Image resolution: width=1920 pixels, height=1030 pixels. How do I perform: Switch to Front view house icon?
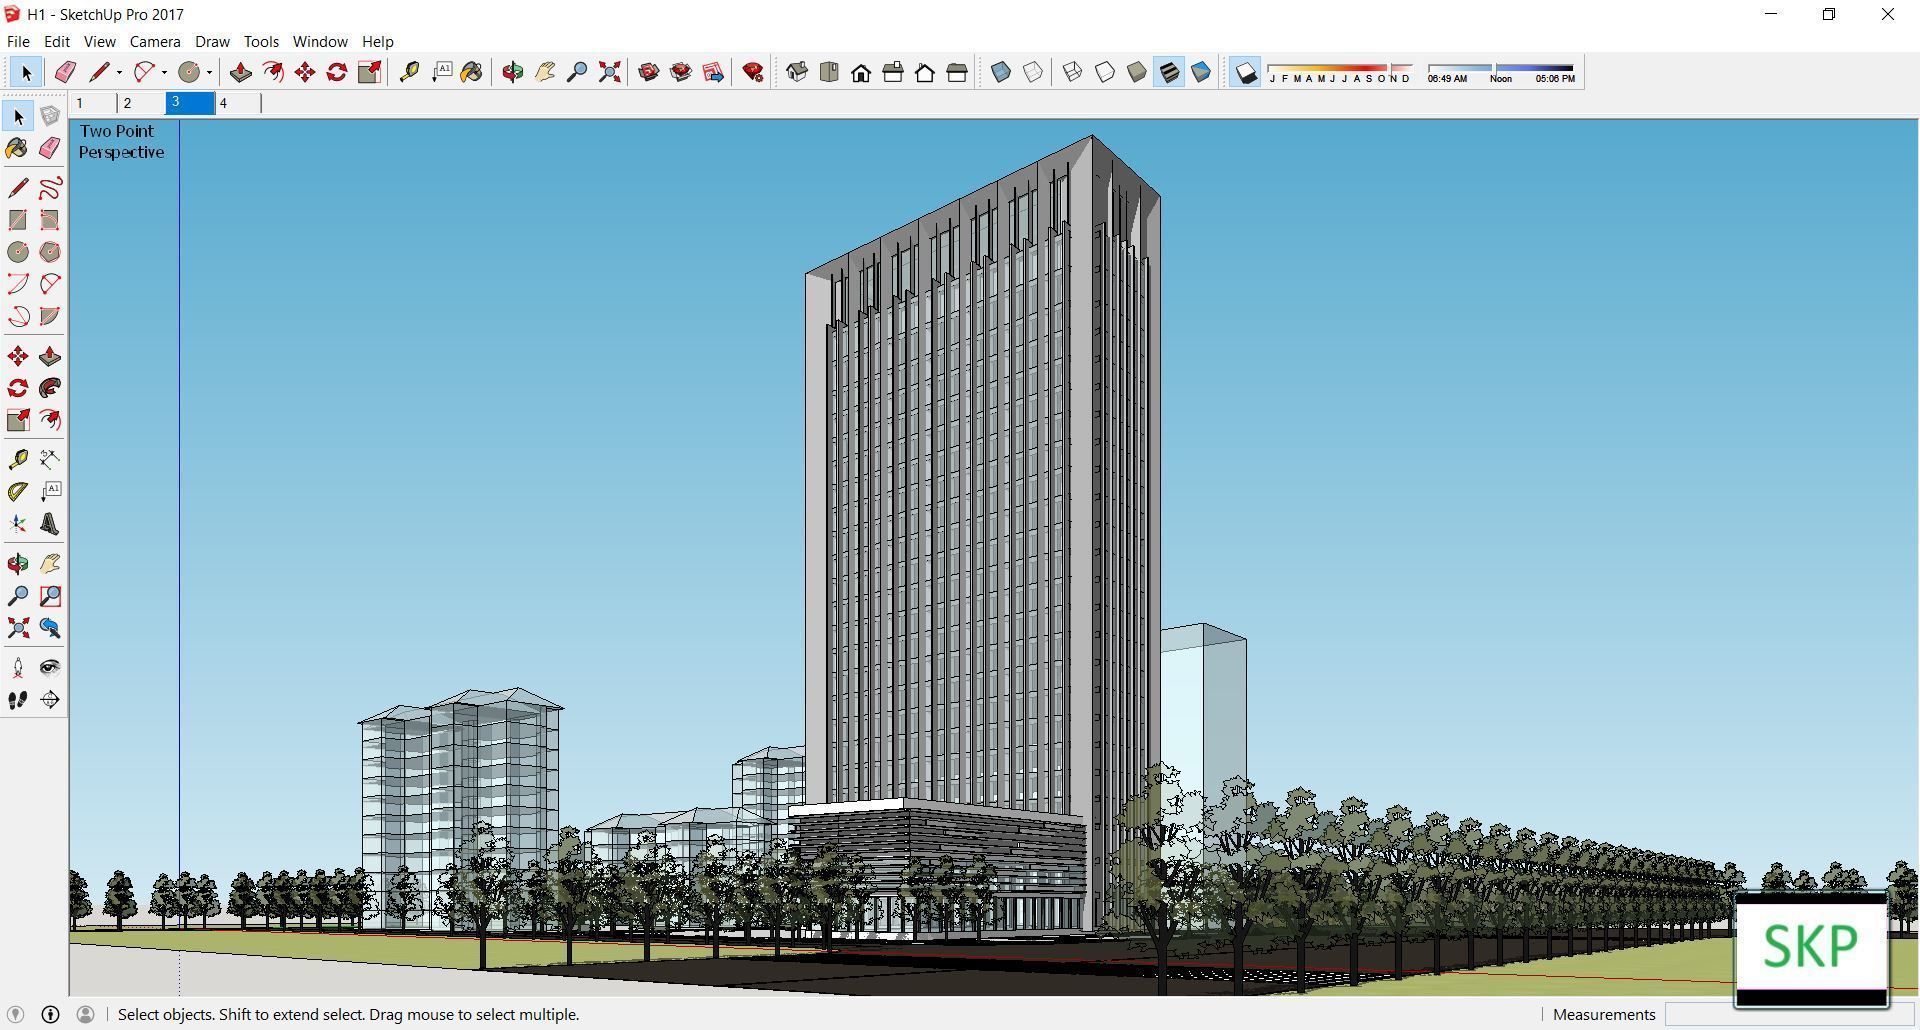click(861, 72)
